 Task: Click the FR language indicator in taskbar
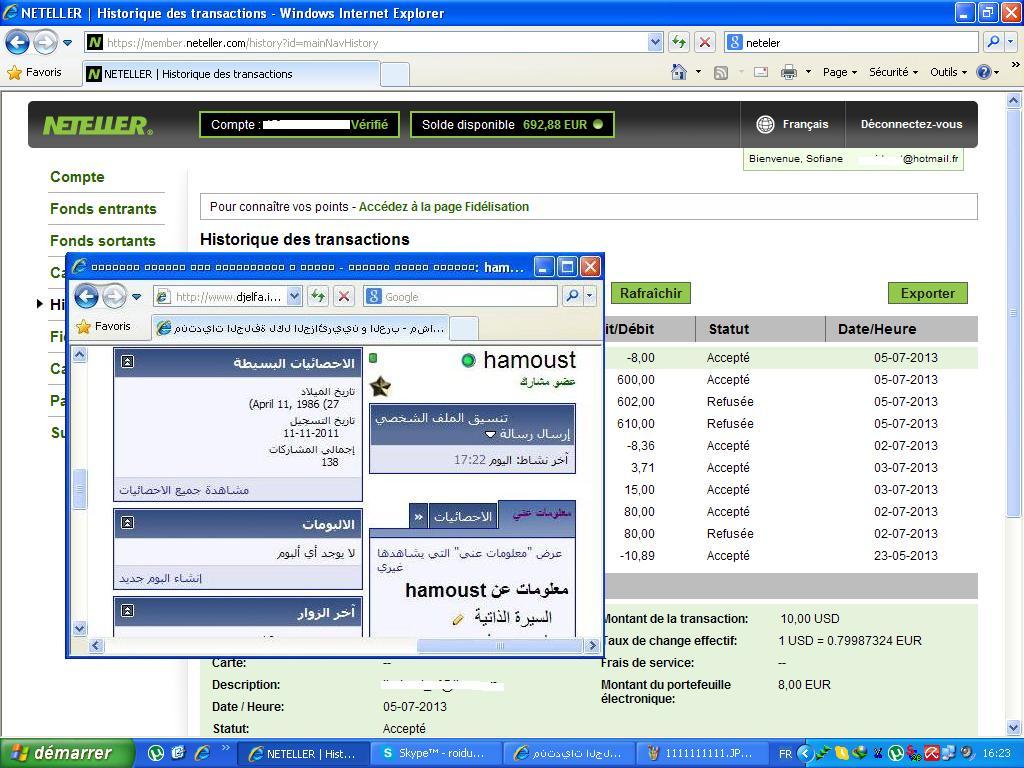[x=785, y=754]
